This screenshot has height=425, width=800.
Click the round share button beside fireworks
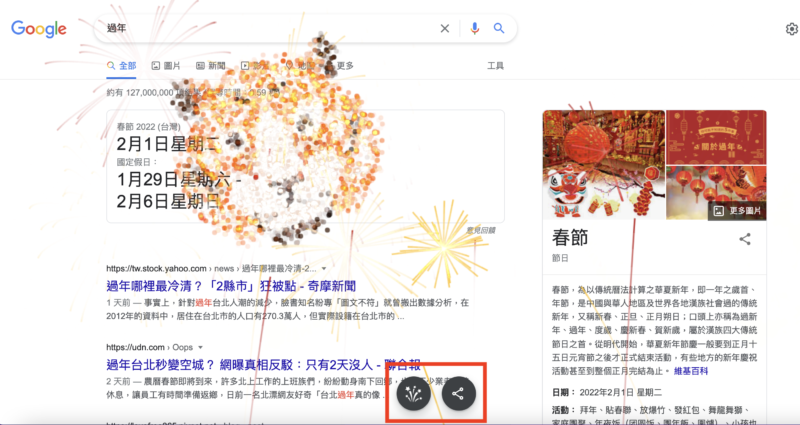pyautogui.click(x=459, y=393)
